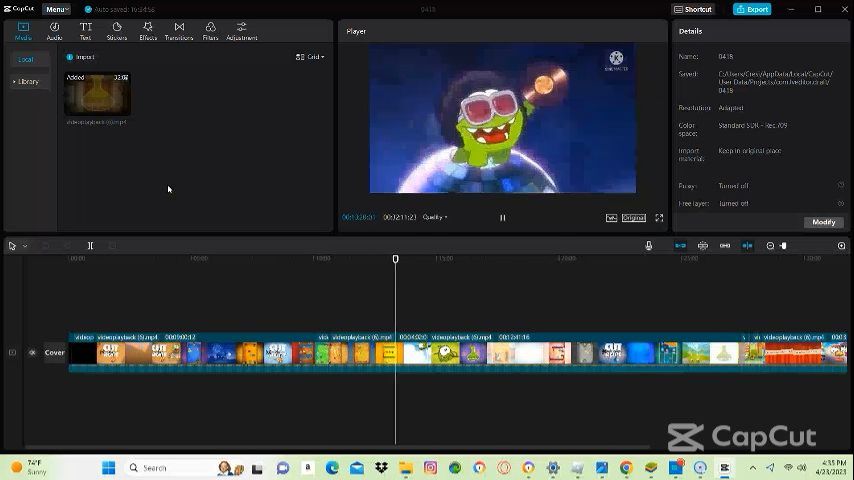
Task: Open the Windows Start menu
Action: [108, 467]
